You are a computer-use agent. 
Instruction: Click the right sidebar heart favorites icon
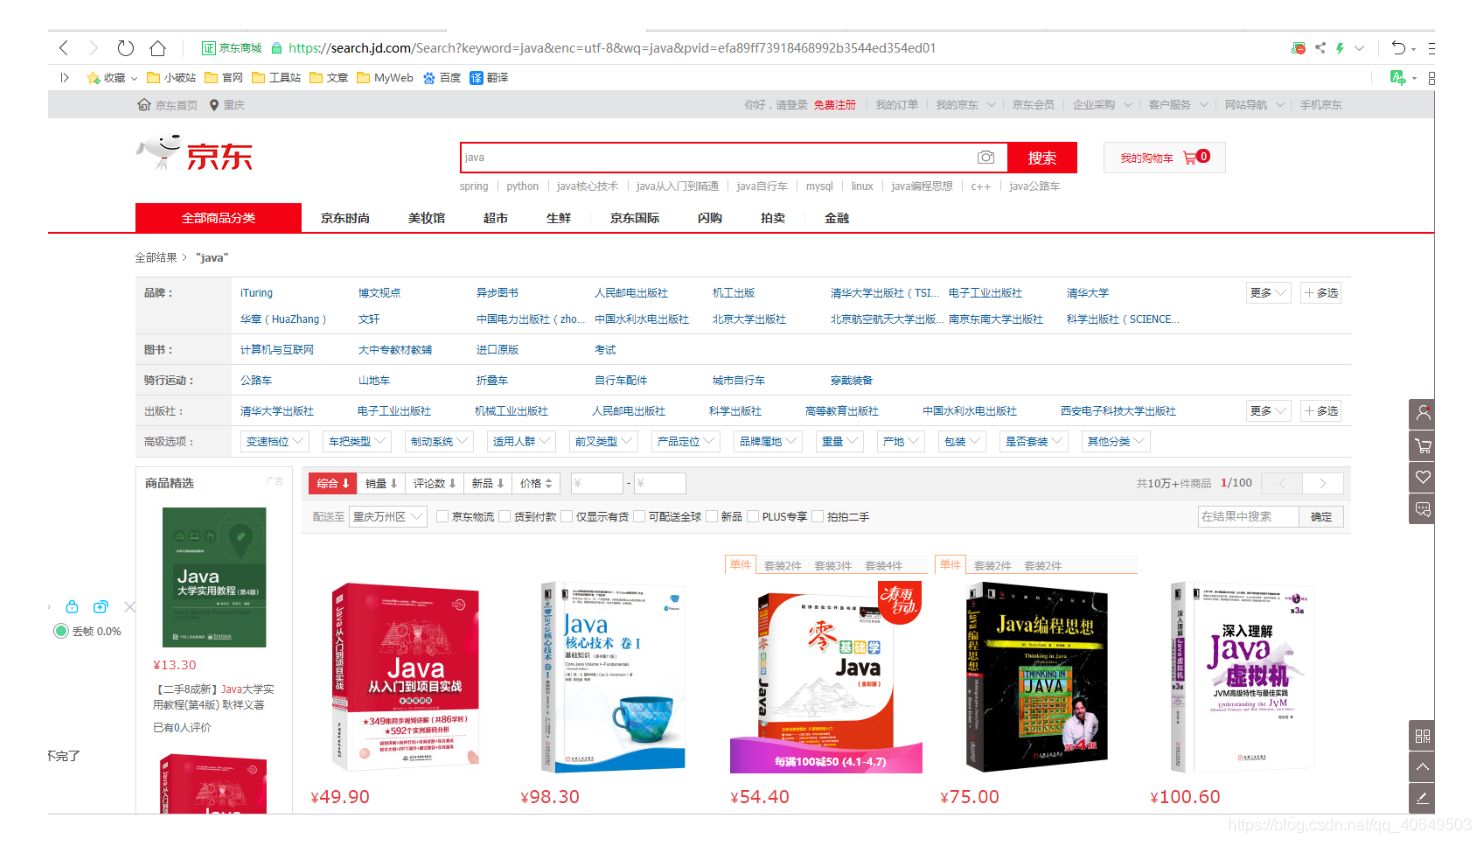tap(1422, 477)
